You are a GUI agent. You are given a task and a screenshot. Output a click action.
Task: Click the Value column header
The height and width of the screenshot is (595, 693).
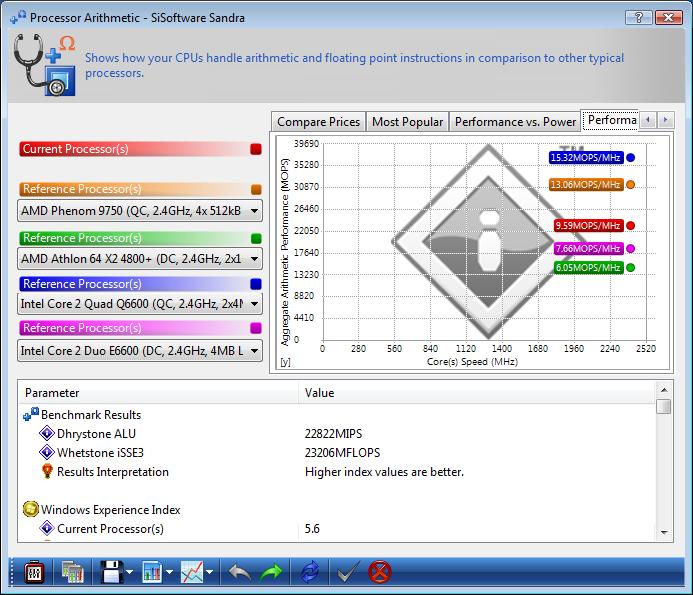(x=477, y=393)
